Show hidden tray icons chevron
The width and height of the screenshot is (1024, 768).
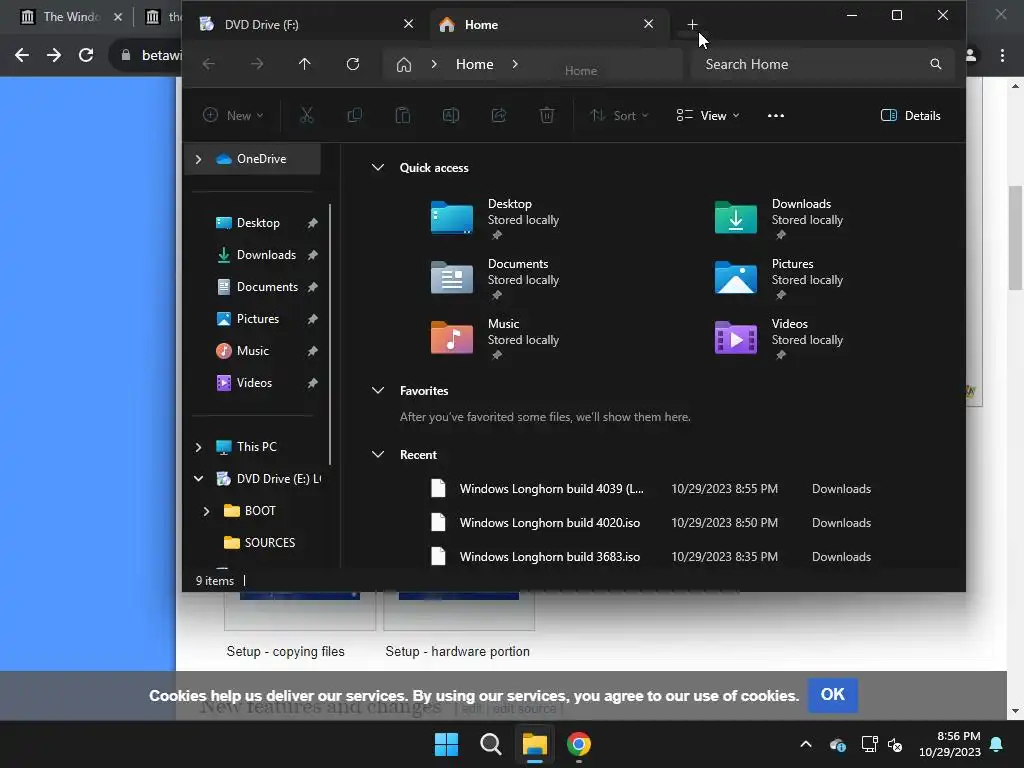click(x=806, y=744)
